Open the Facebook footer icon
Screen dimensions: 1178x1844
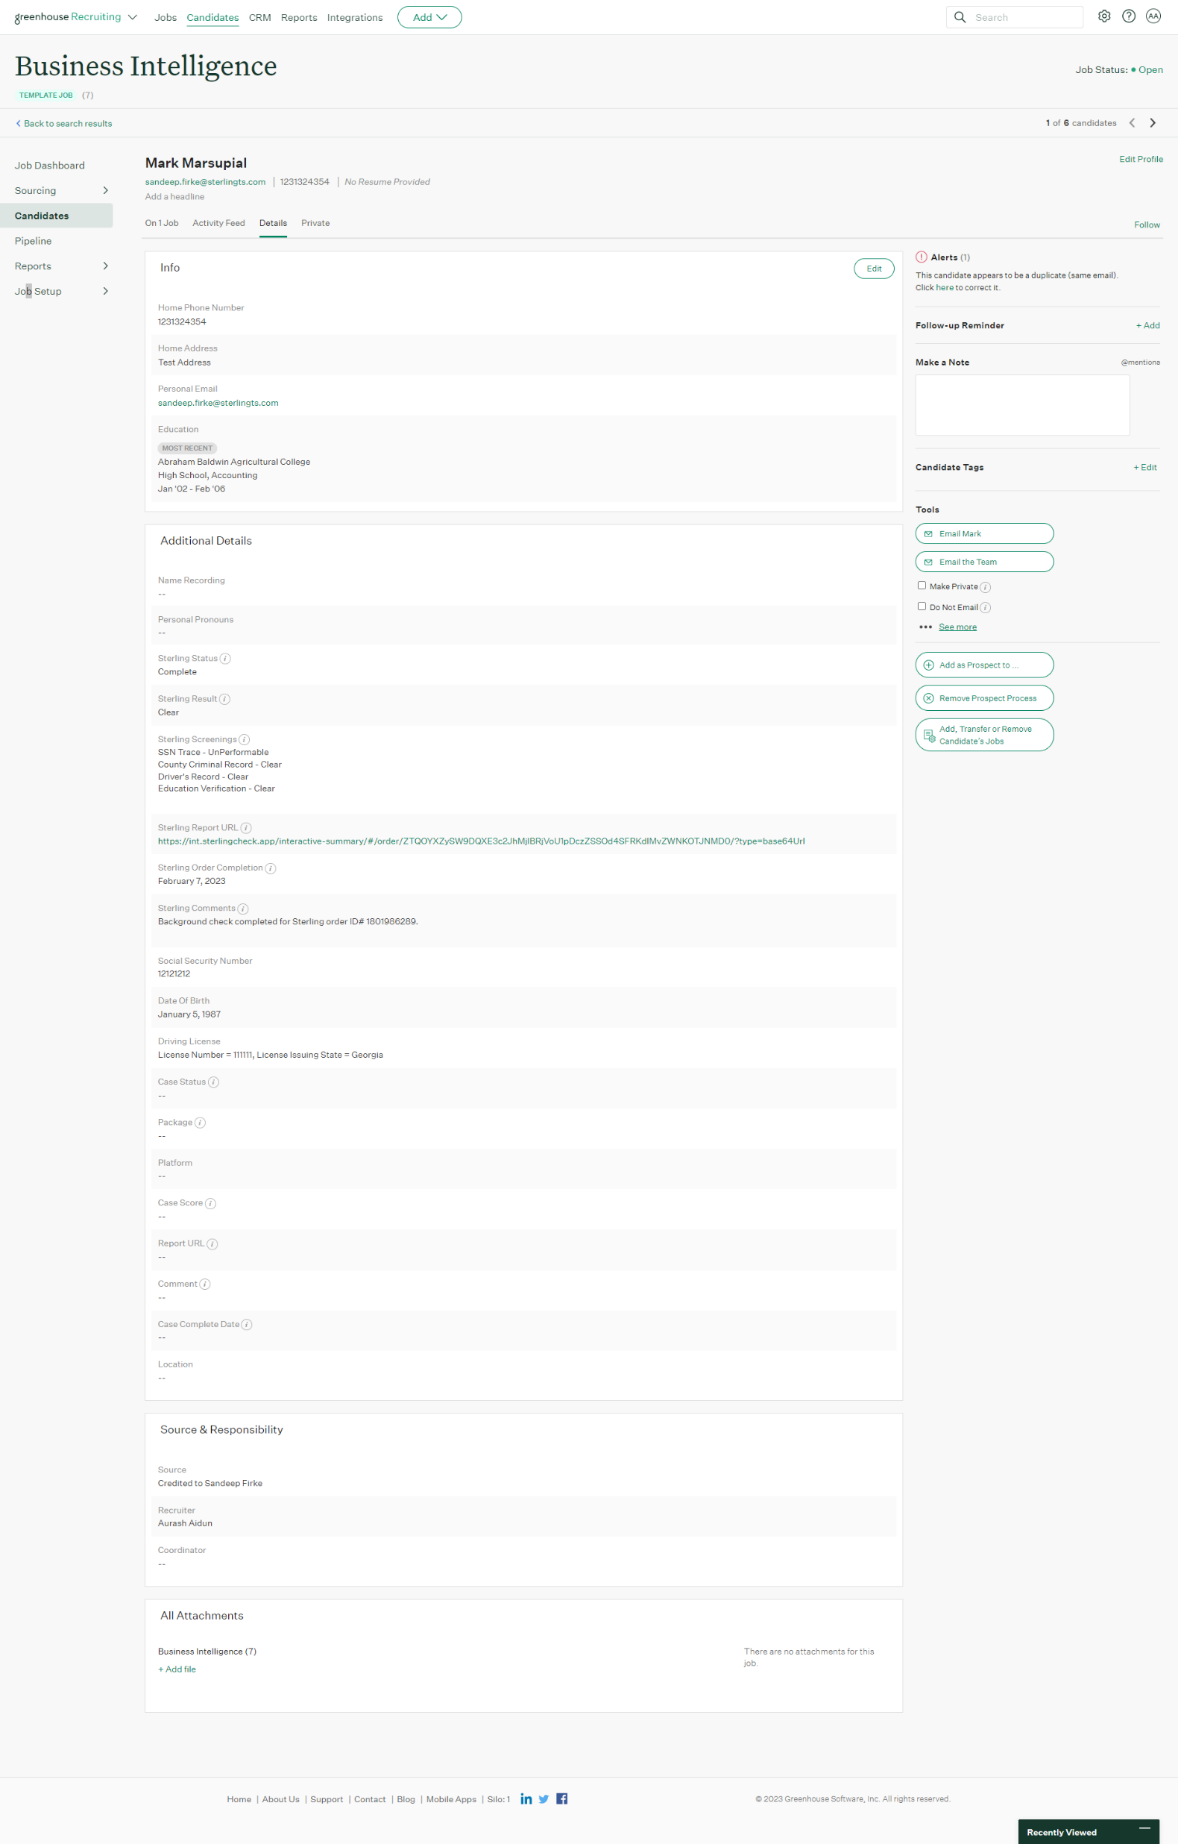point(562,1798)
